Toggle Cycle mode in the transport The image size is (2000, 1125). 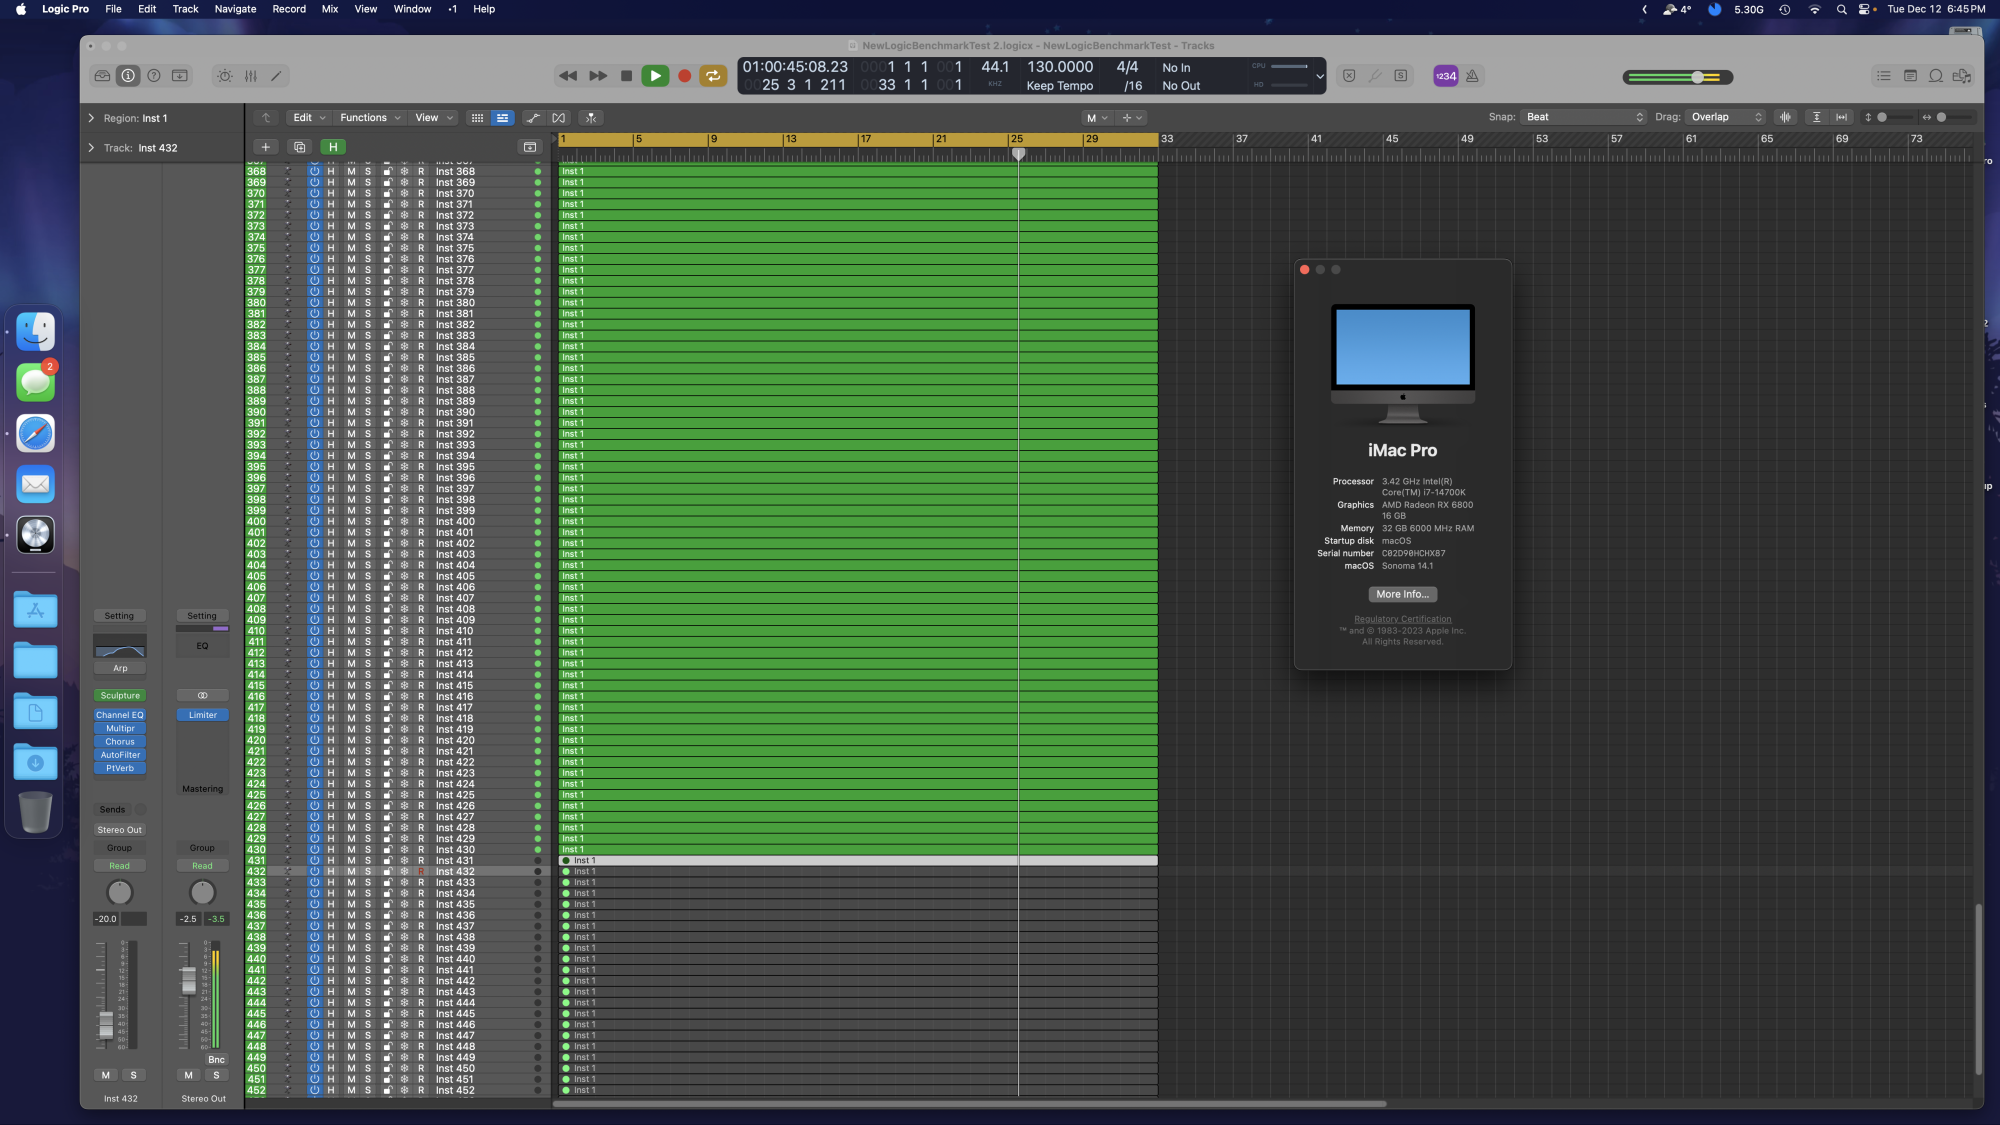712,76
